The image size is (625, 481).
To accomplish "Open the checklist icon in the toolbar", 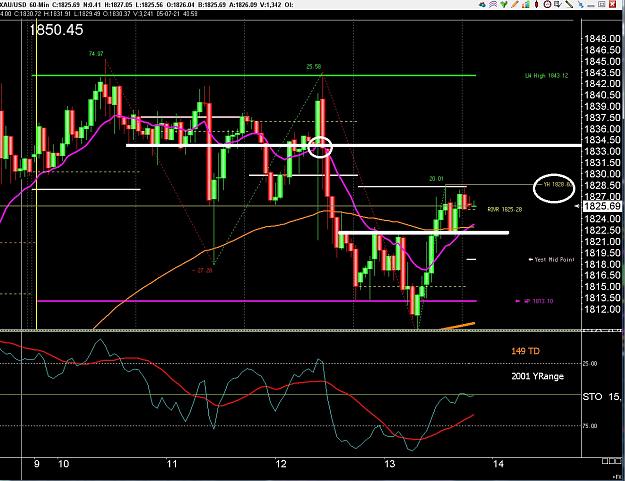I will pyautogui.click(x=558, y=4).
